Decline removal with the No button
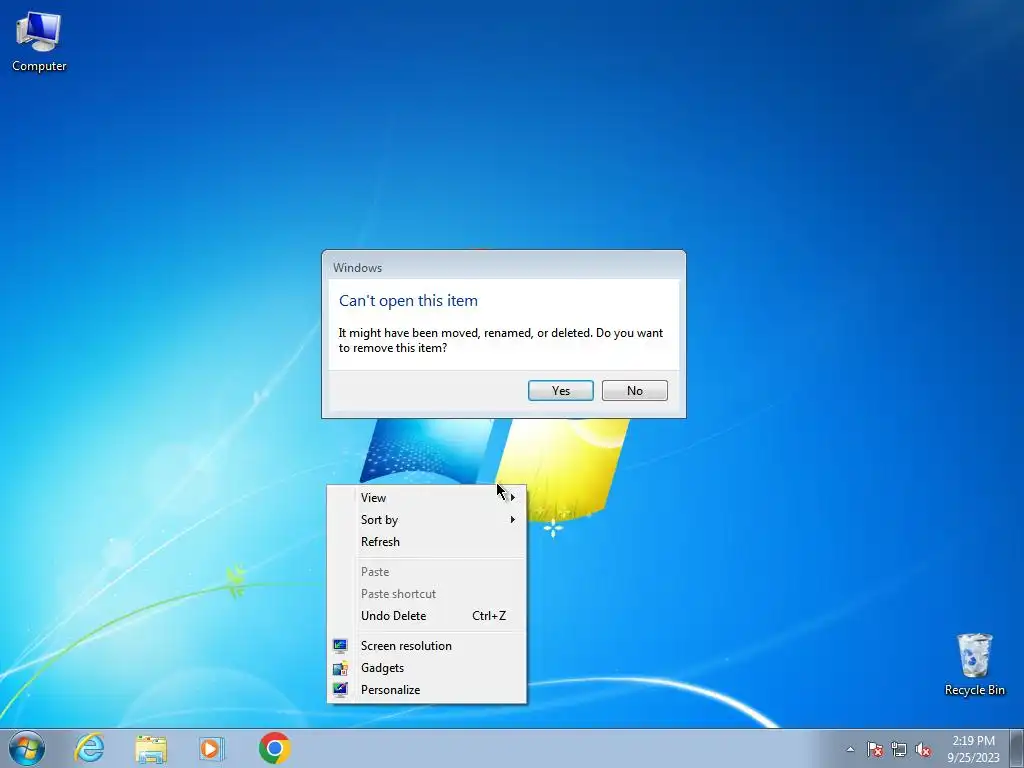Screen dimensions: 1024x768 634,391
